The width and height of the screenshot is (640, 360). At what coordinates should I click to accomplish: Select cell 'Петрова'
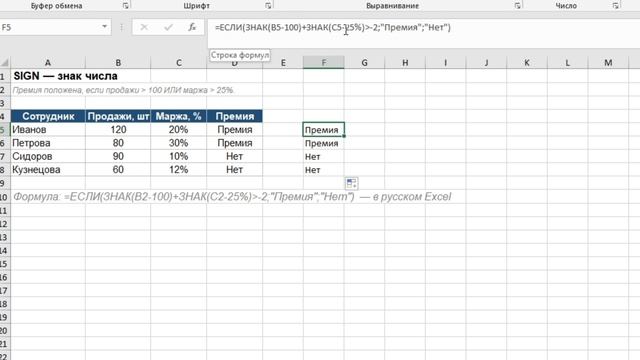[48, 143]
